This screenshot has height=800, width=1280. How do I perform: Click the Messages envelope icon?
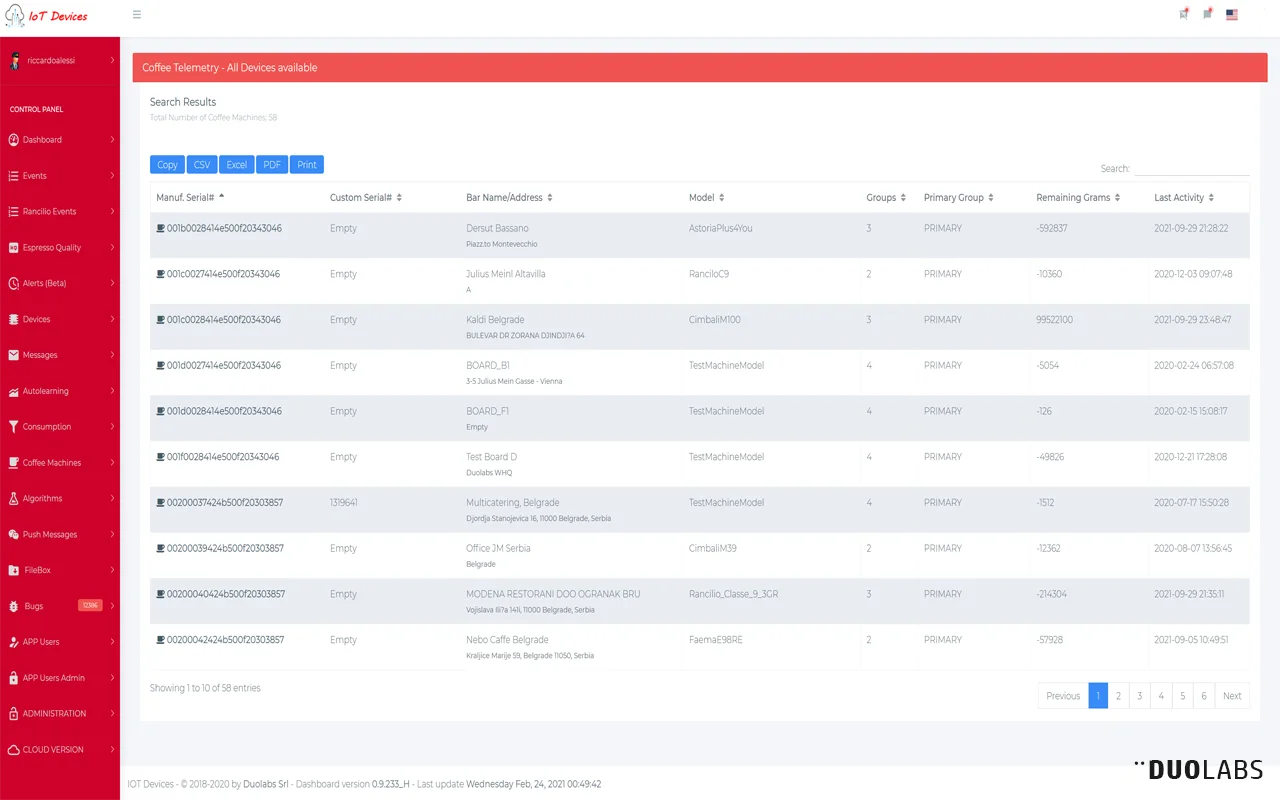click(x=14, y=355)
